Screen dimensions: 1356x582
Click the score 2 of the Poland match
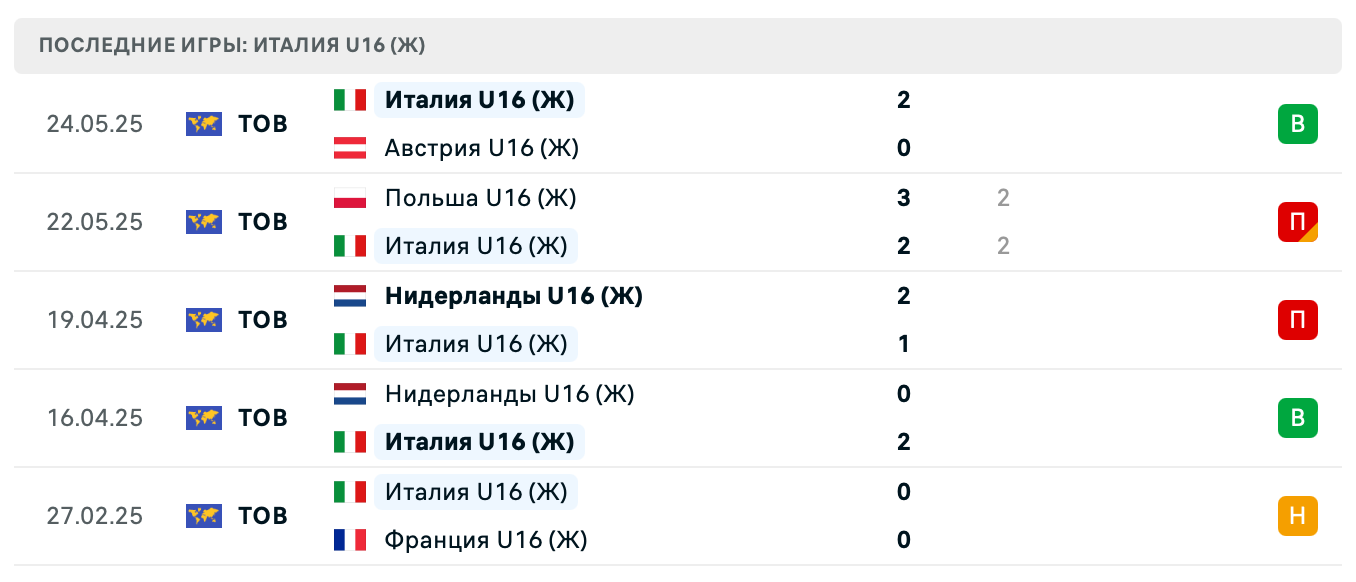click(x=903, y=245)
